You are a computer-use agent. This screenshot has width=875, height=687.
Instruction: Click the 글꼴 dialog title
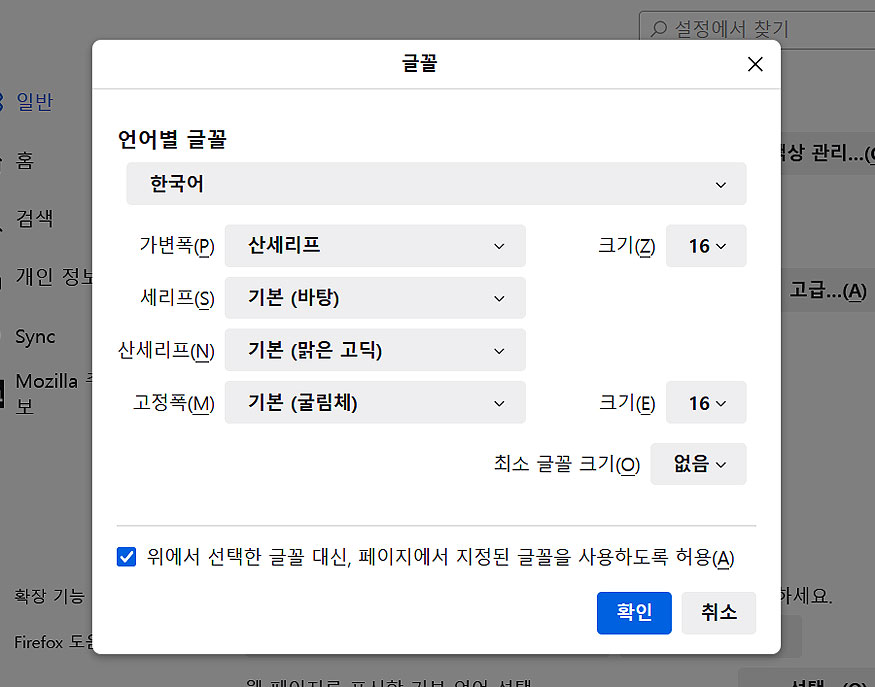coord(420,63)
